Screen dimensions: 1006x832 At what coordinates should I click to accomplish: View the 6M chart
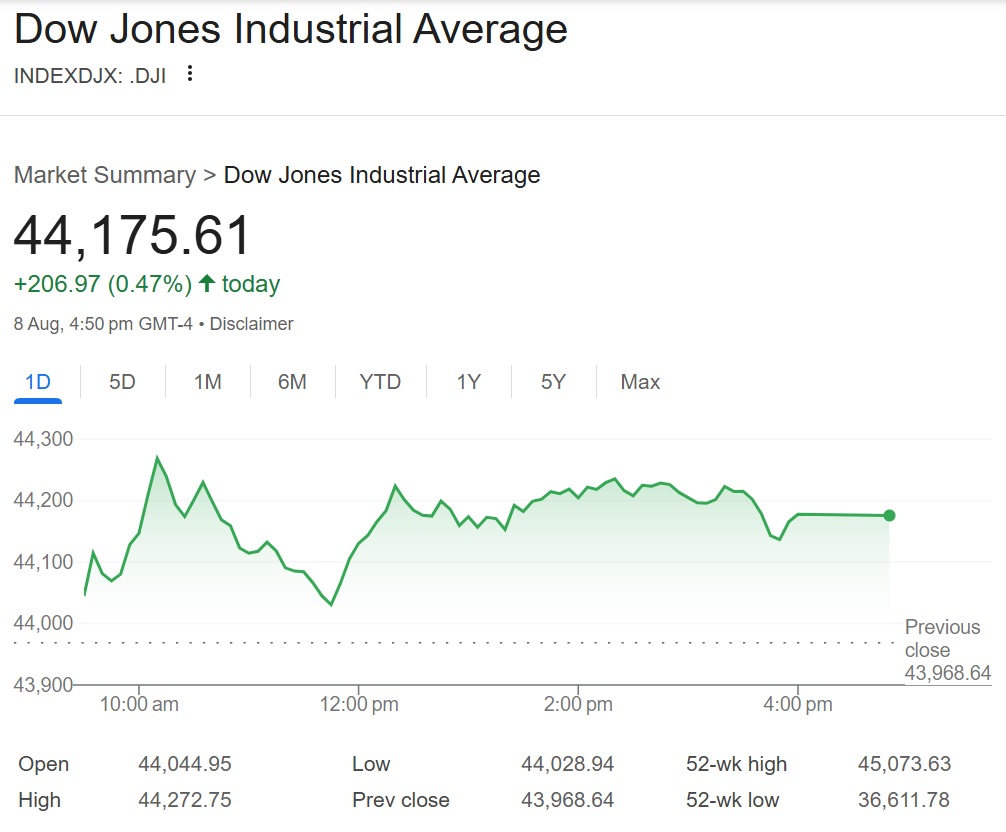291,381
